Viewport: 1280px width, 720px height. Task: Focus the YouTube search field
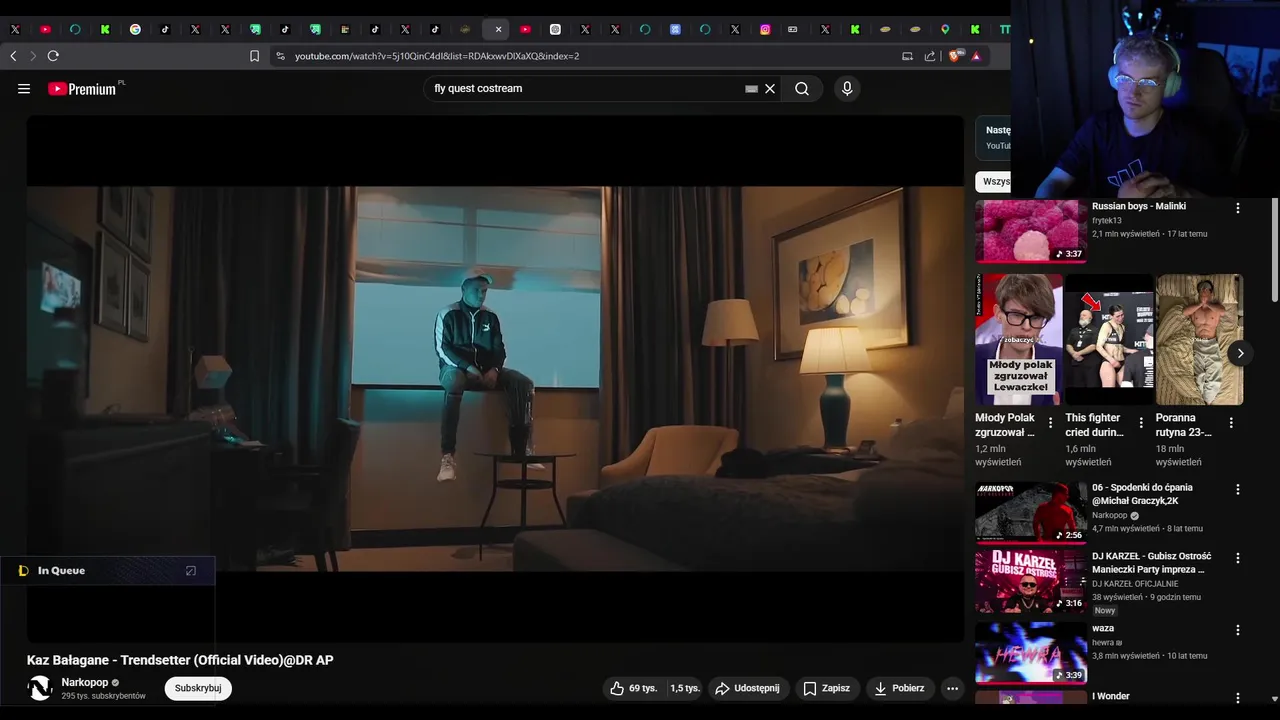(x=585, y=89)
